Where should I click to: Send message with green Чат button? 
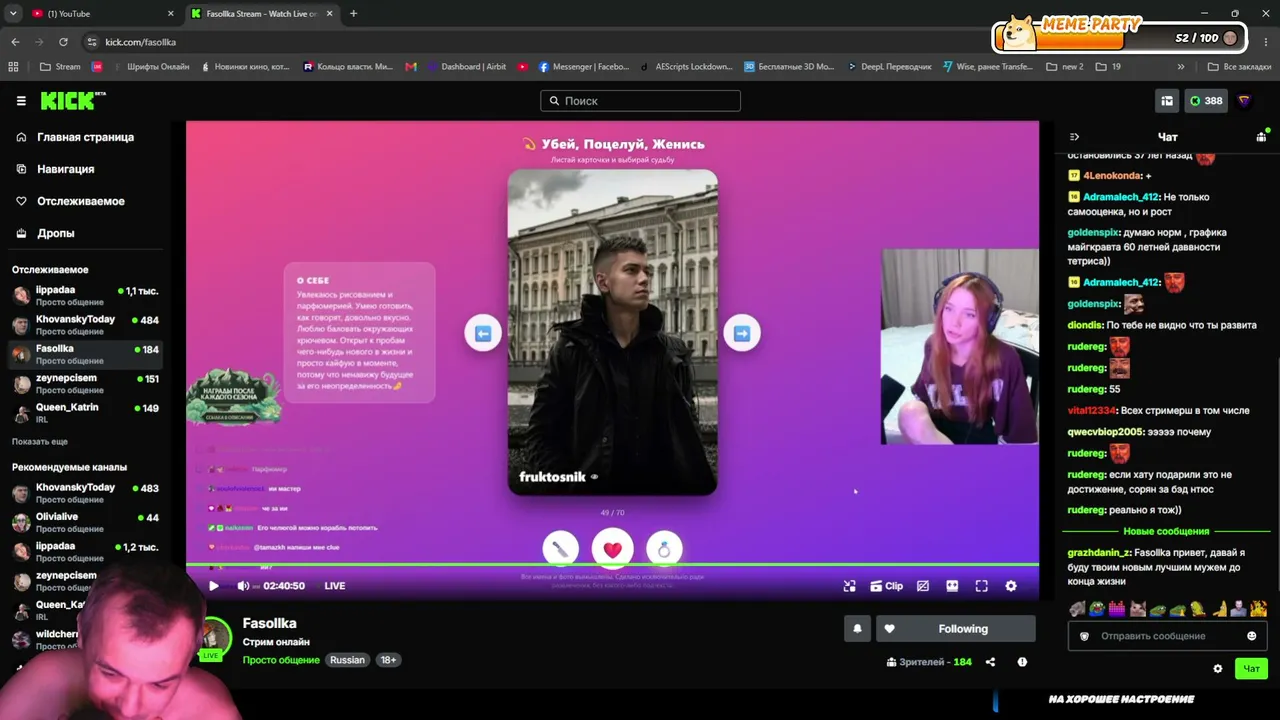tap(1251, 669)
